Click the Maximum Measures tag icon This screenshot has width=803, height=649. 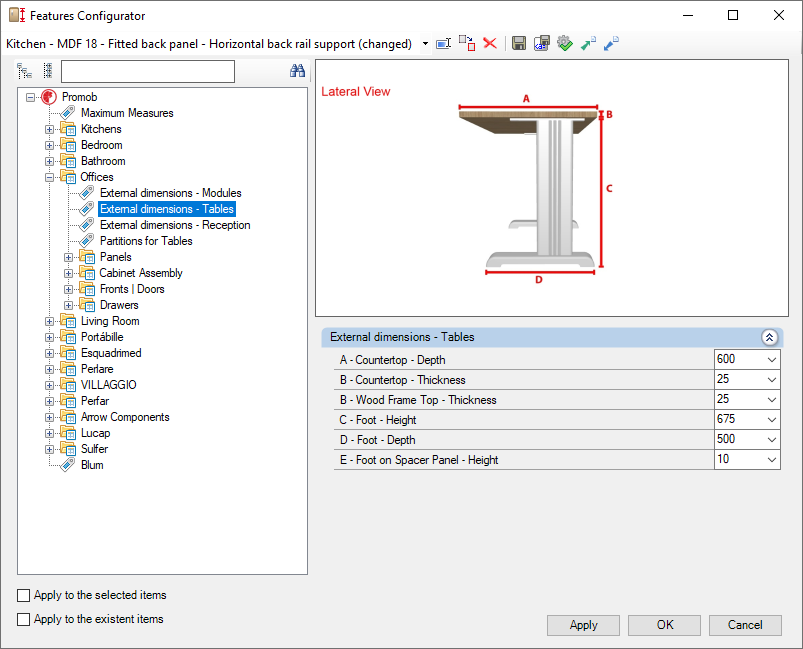tap(68, 113)
